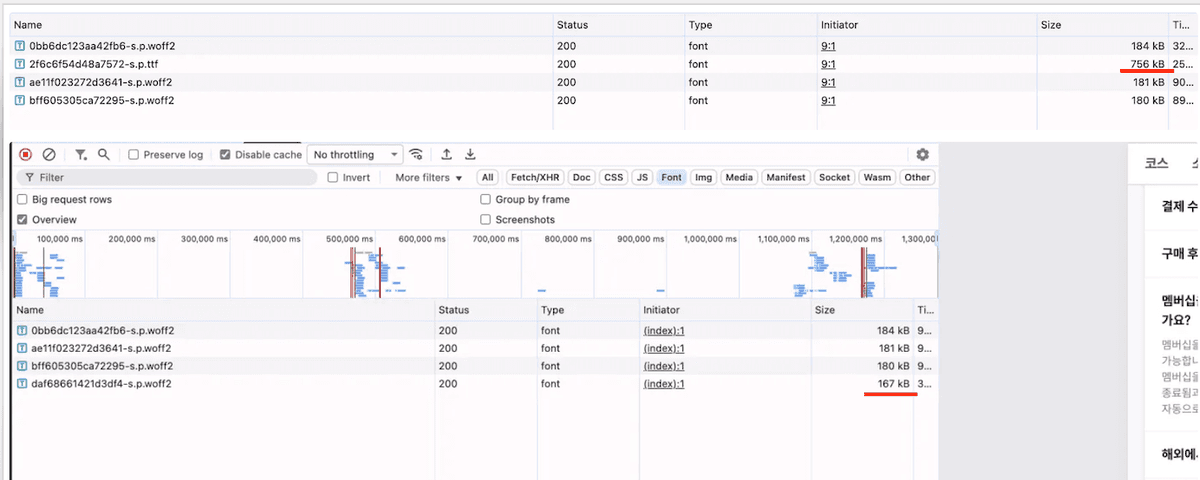
Task: Open network settings gear icon
Action: tap(922, 155)
